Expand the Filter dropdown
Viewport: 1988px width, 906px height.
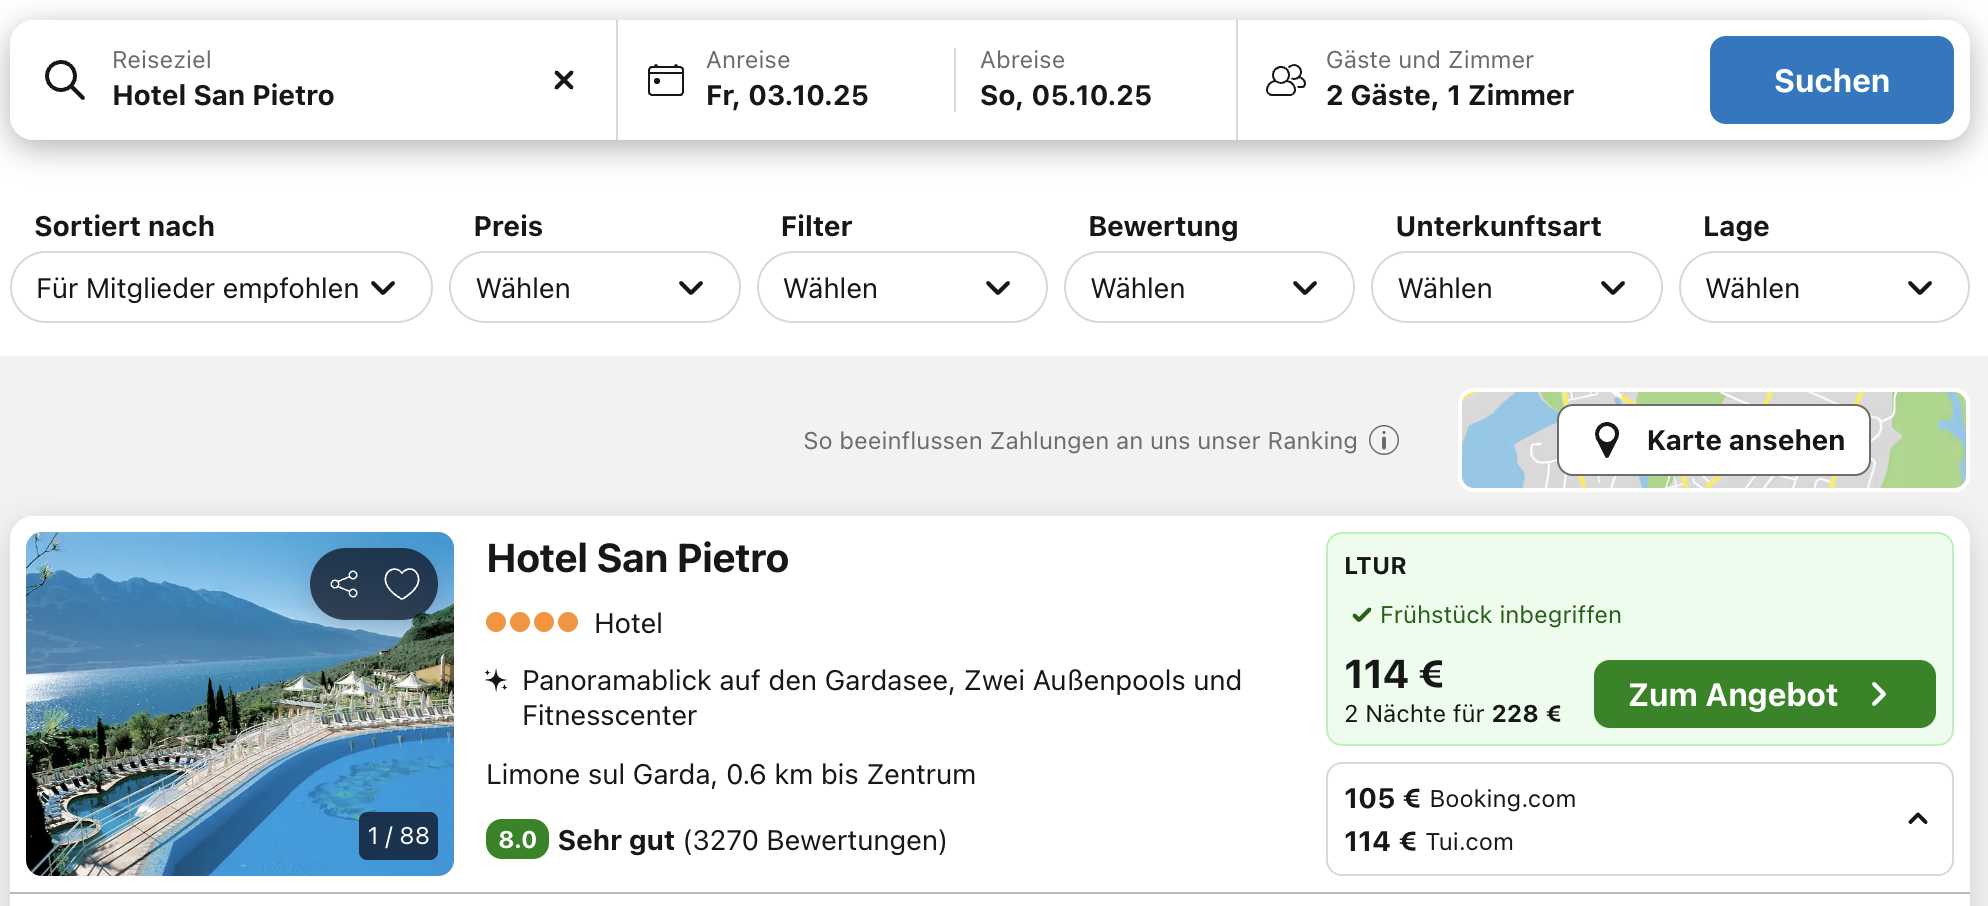pos(901,288)
